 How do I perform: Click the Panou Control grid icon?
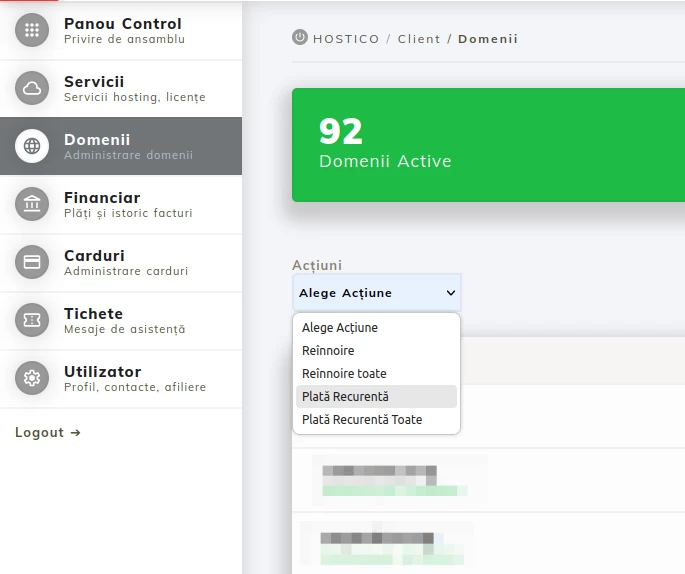[32, 30]
